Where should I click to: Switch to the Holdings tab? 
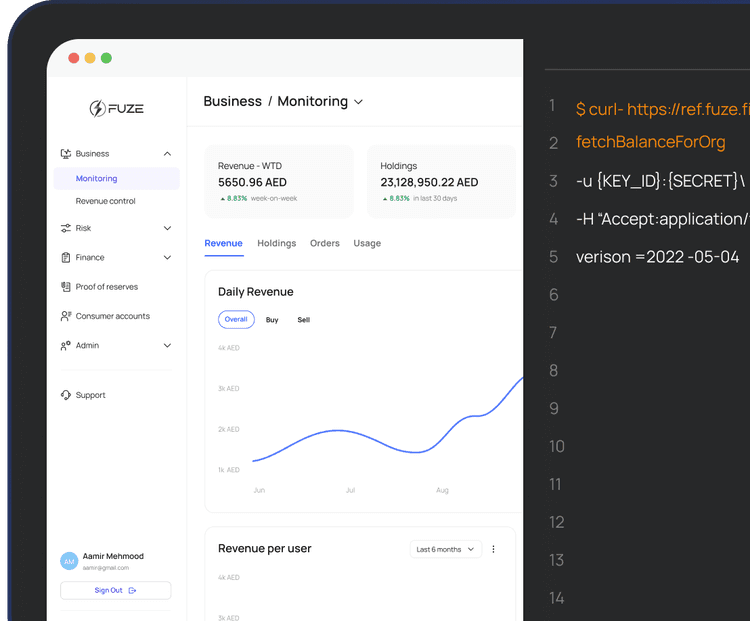click(x=276, y=243)
